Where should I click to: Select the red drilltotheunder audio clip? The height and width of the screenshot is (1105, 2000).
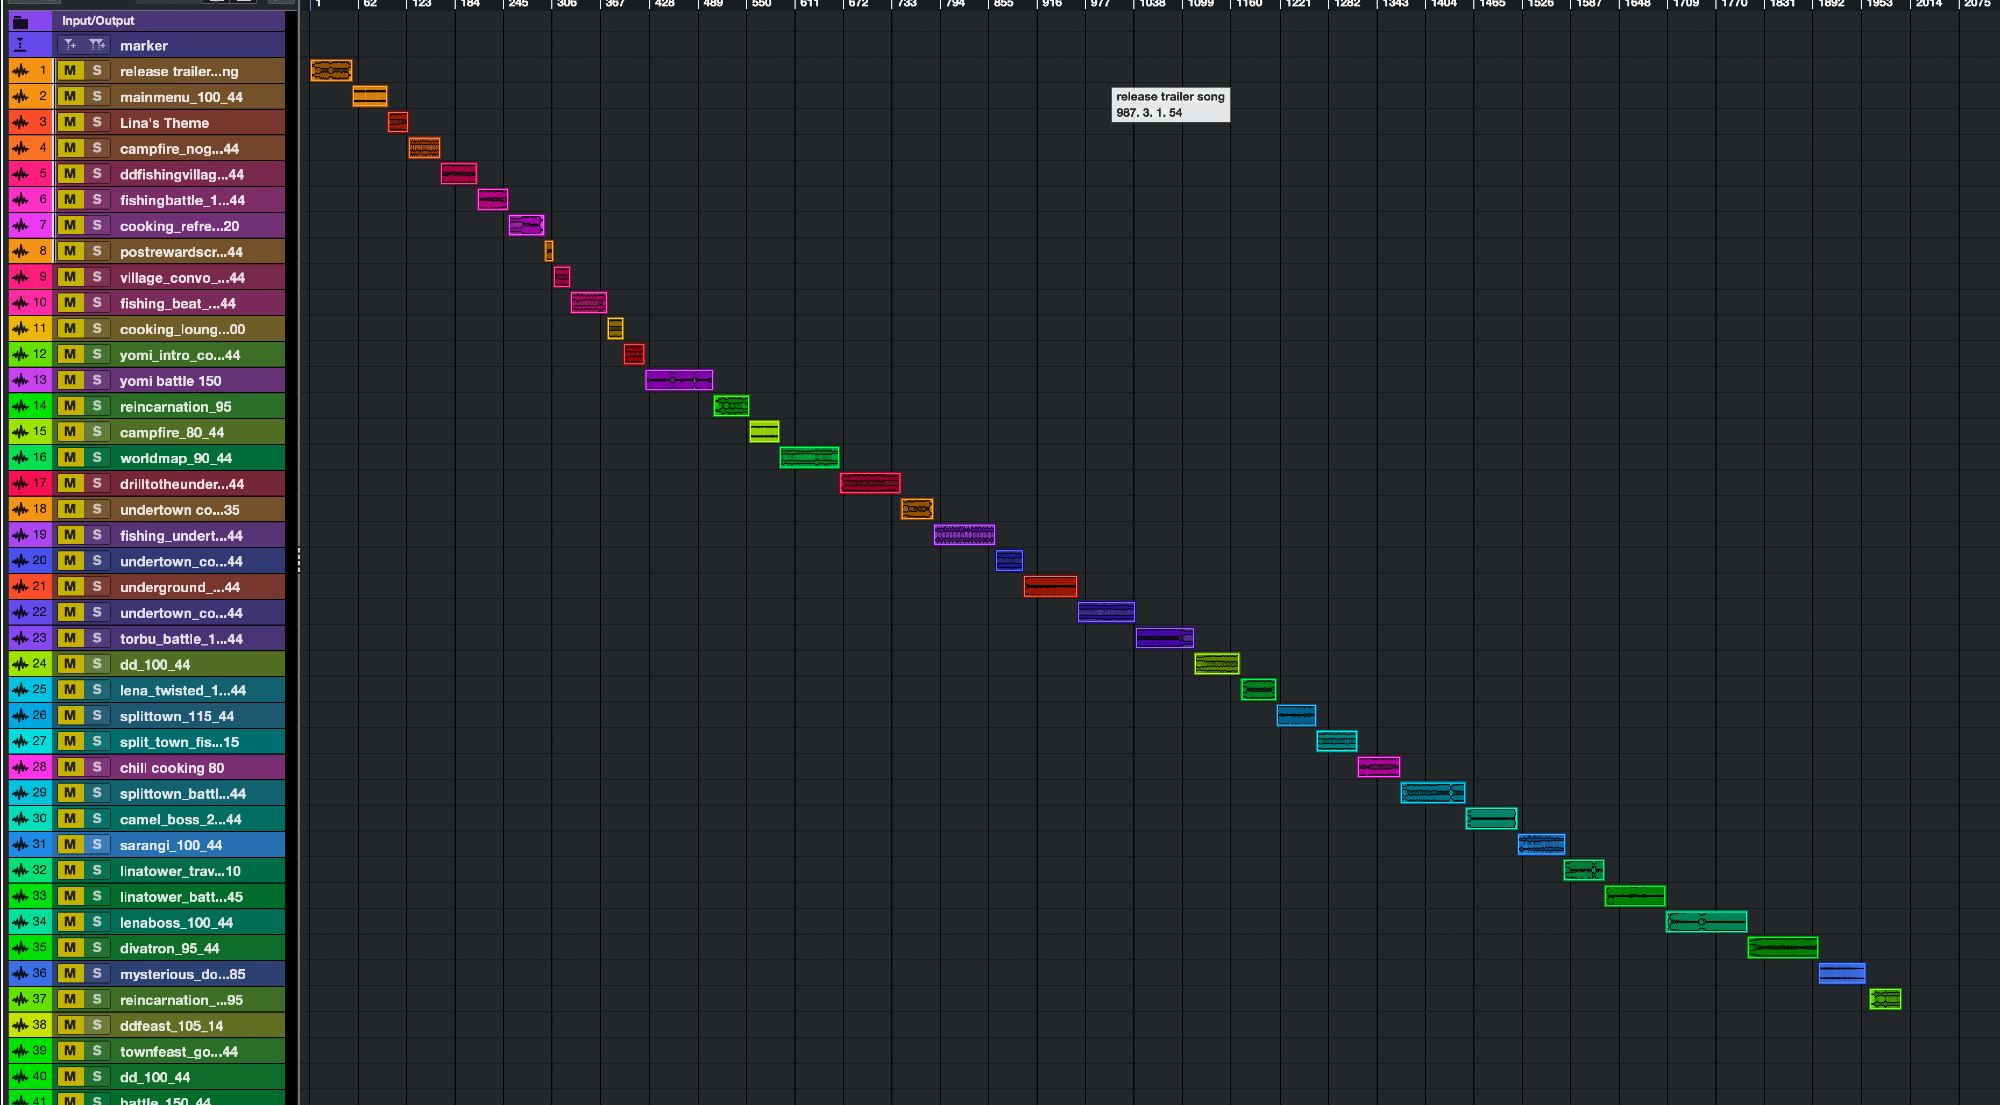(x=870, y=483)
